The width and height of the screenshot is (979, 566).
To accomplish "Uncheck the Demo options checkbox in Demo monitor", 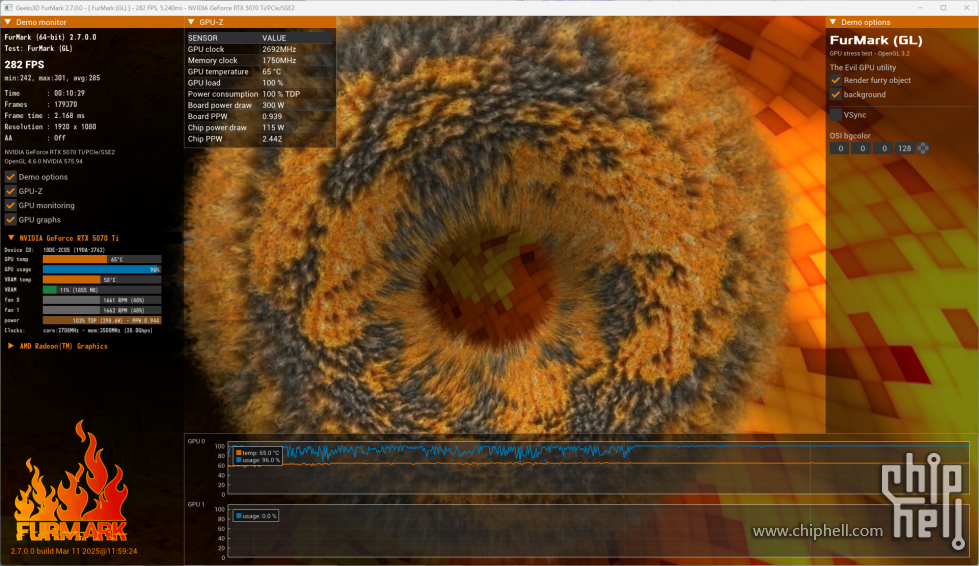I will 11,177.
